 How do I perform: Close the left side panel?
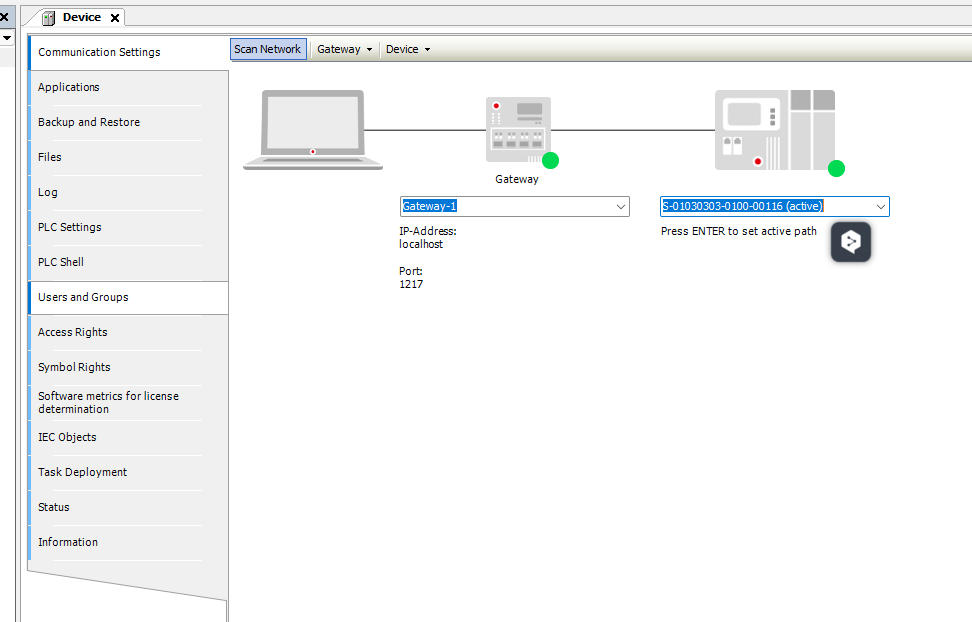4,17
